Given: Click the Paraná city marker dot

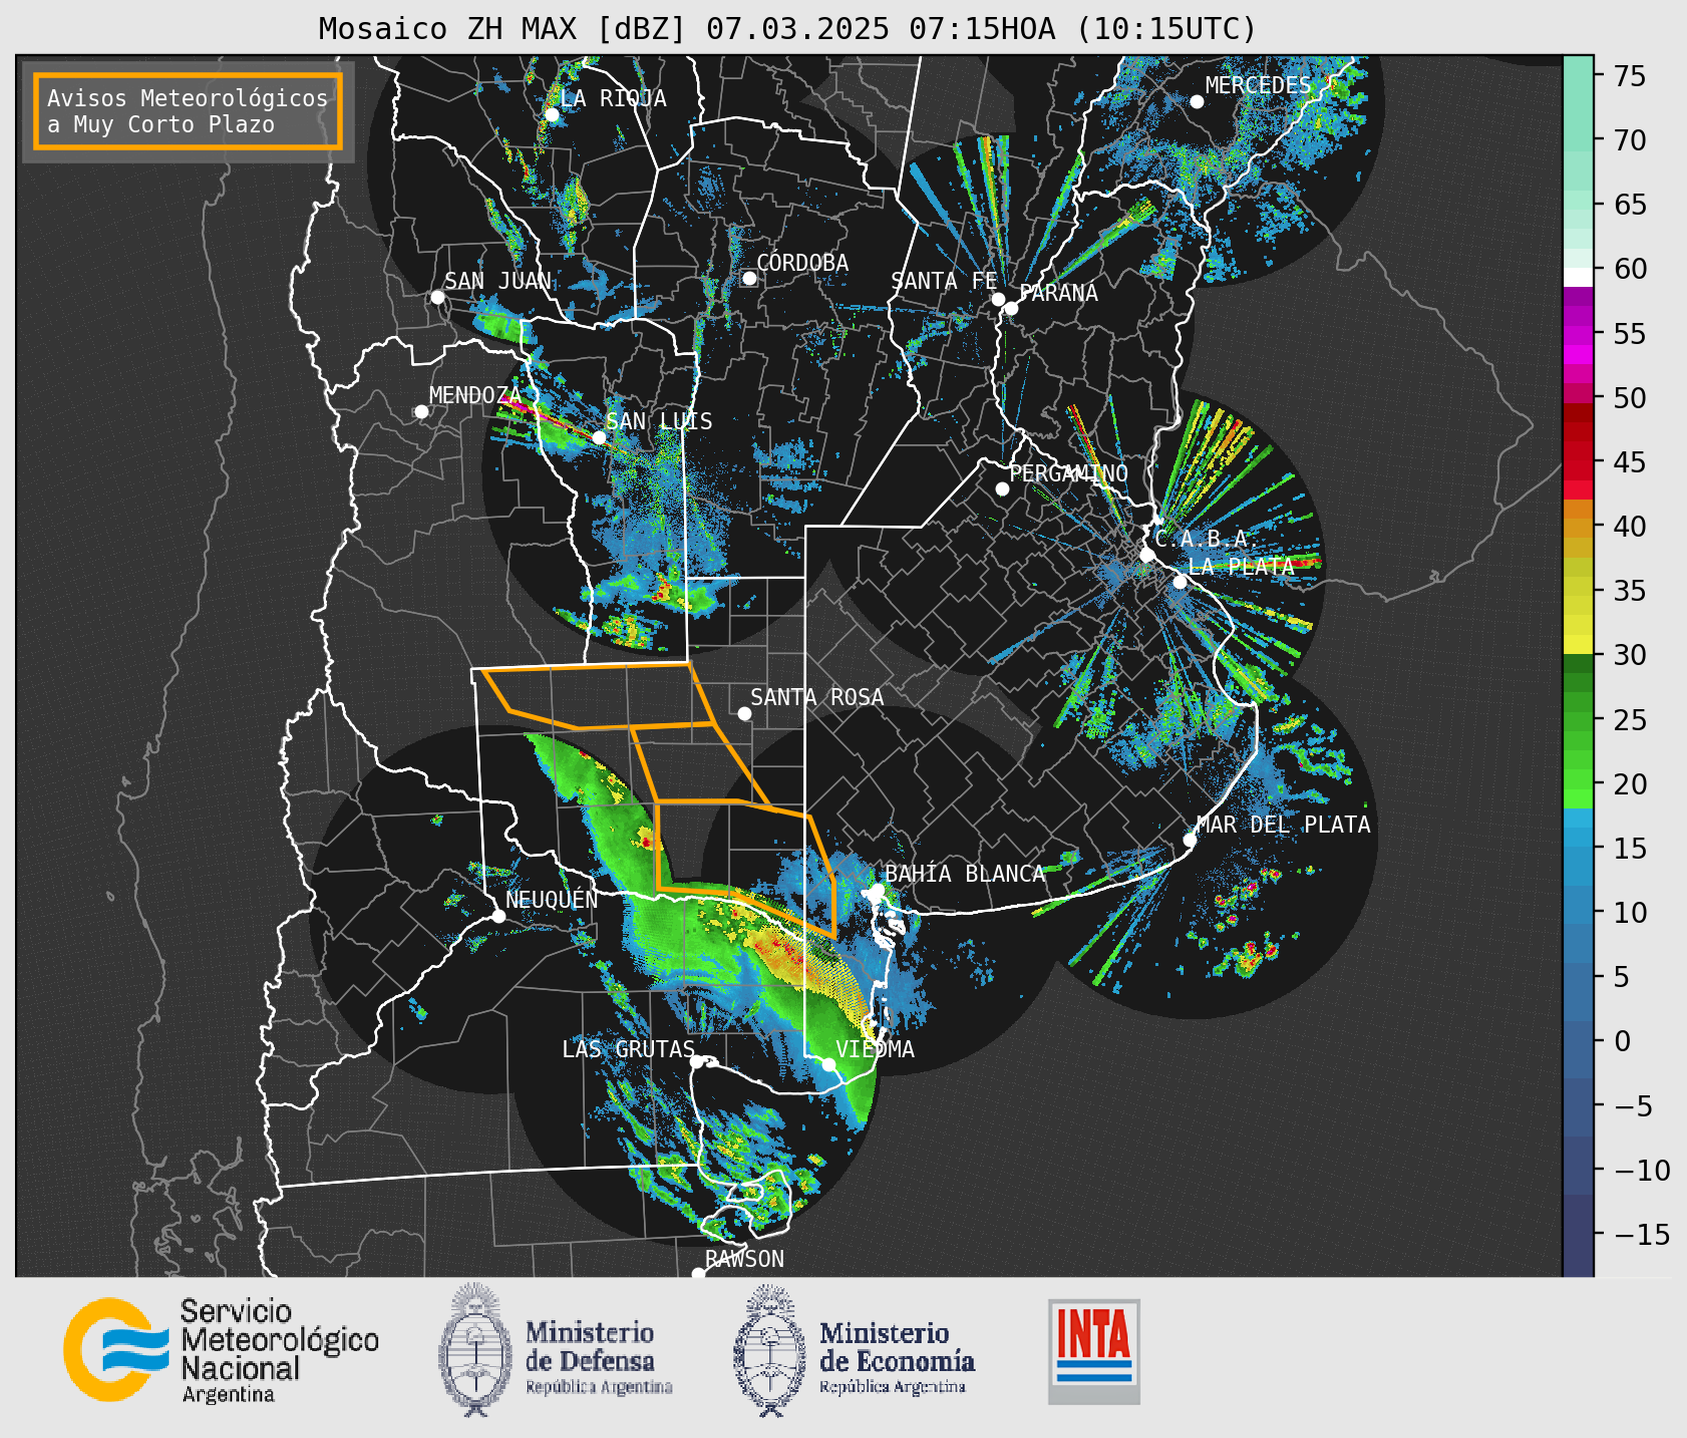Looking at the screenshot, I should (1011, 308).
